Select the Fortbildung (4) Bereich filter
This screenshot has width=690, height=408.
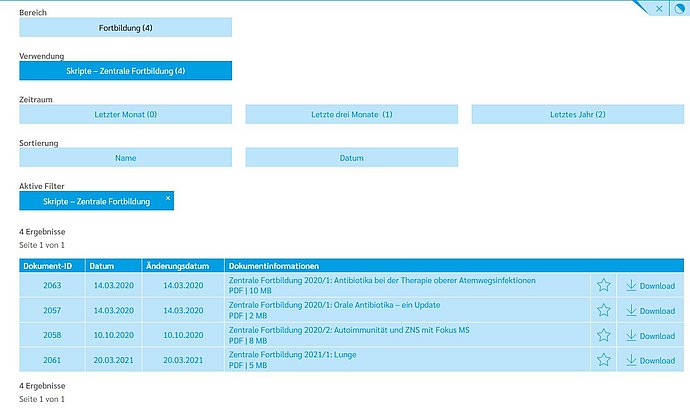click(x=125, y=27)
